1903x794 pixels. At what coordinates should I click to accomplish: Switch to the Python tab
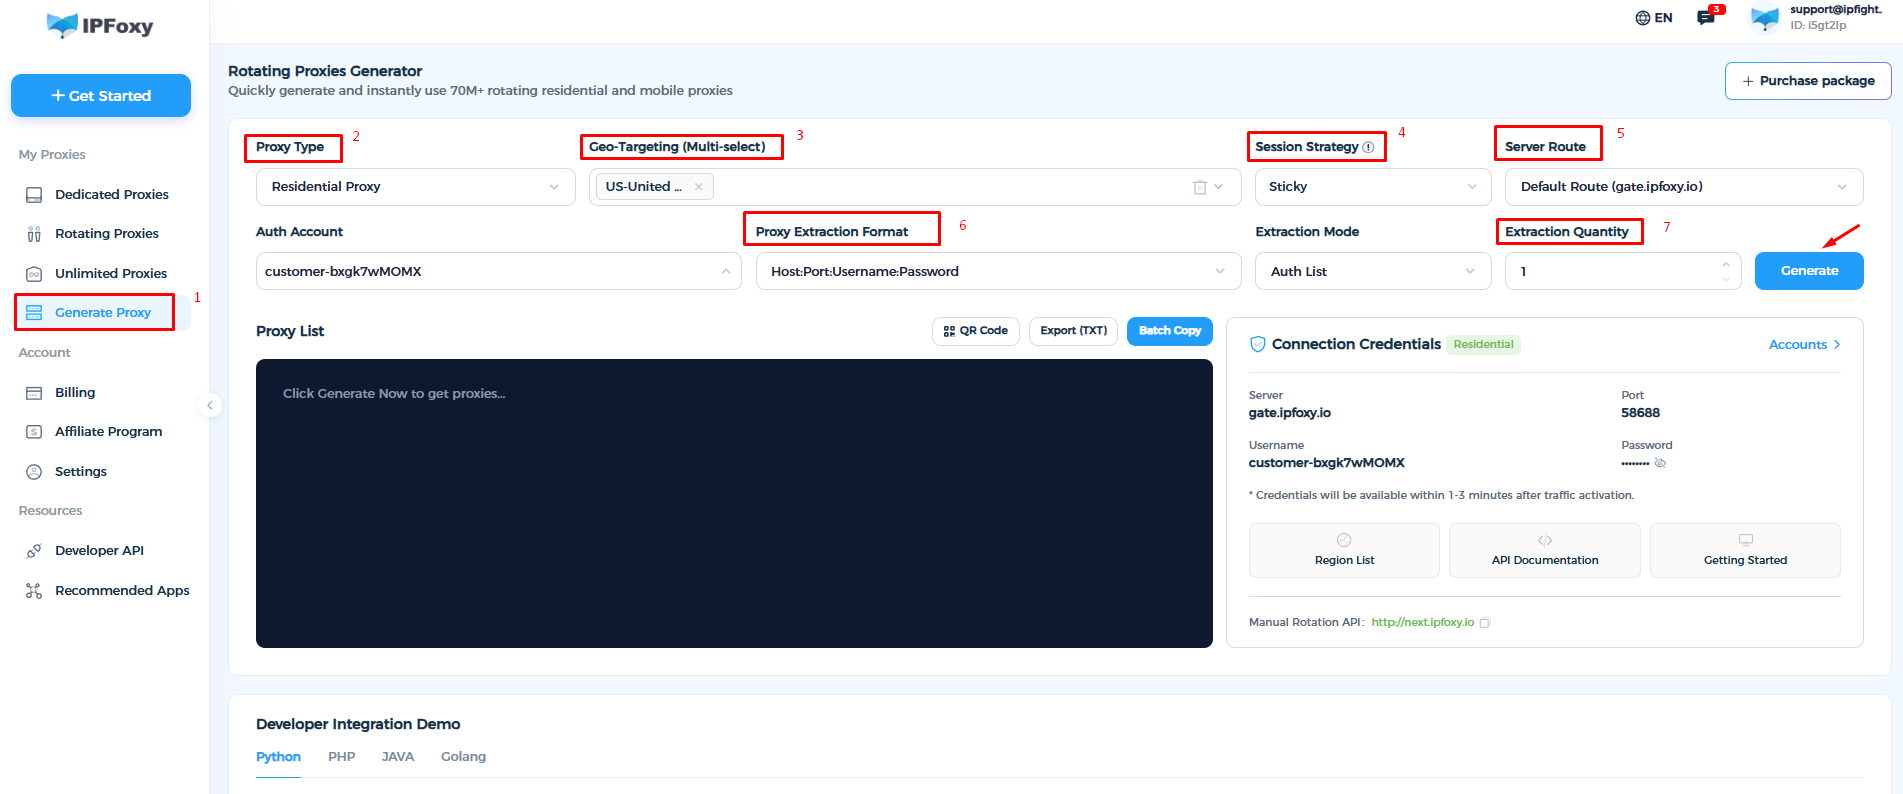point(278,757)
